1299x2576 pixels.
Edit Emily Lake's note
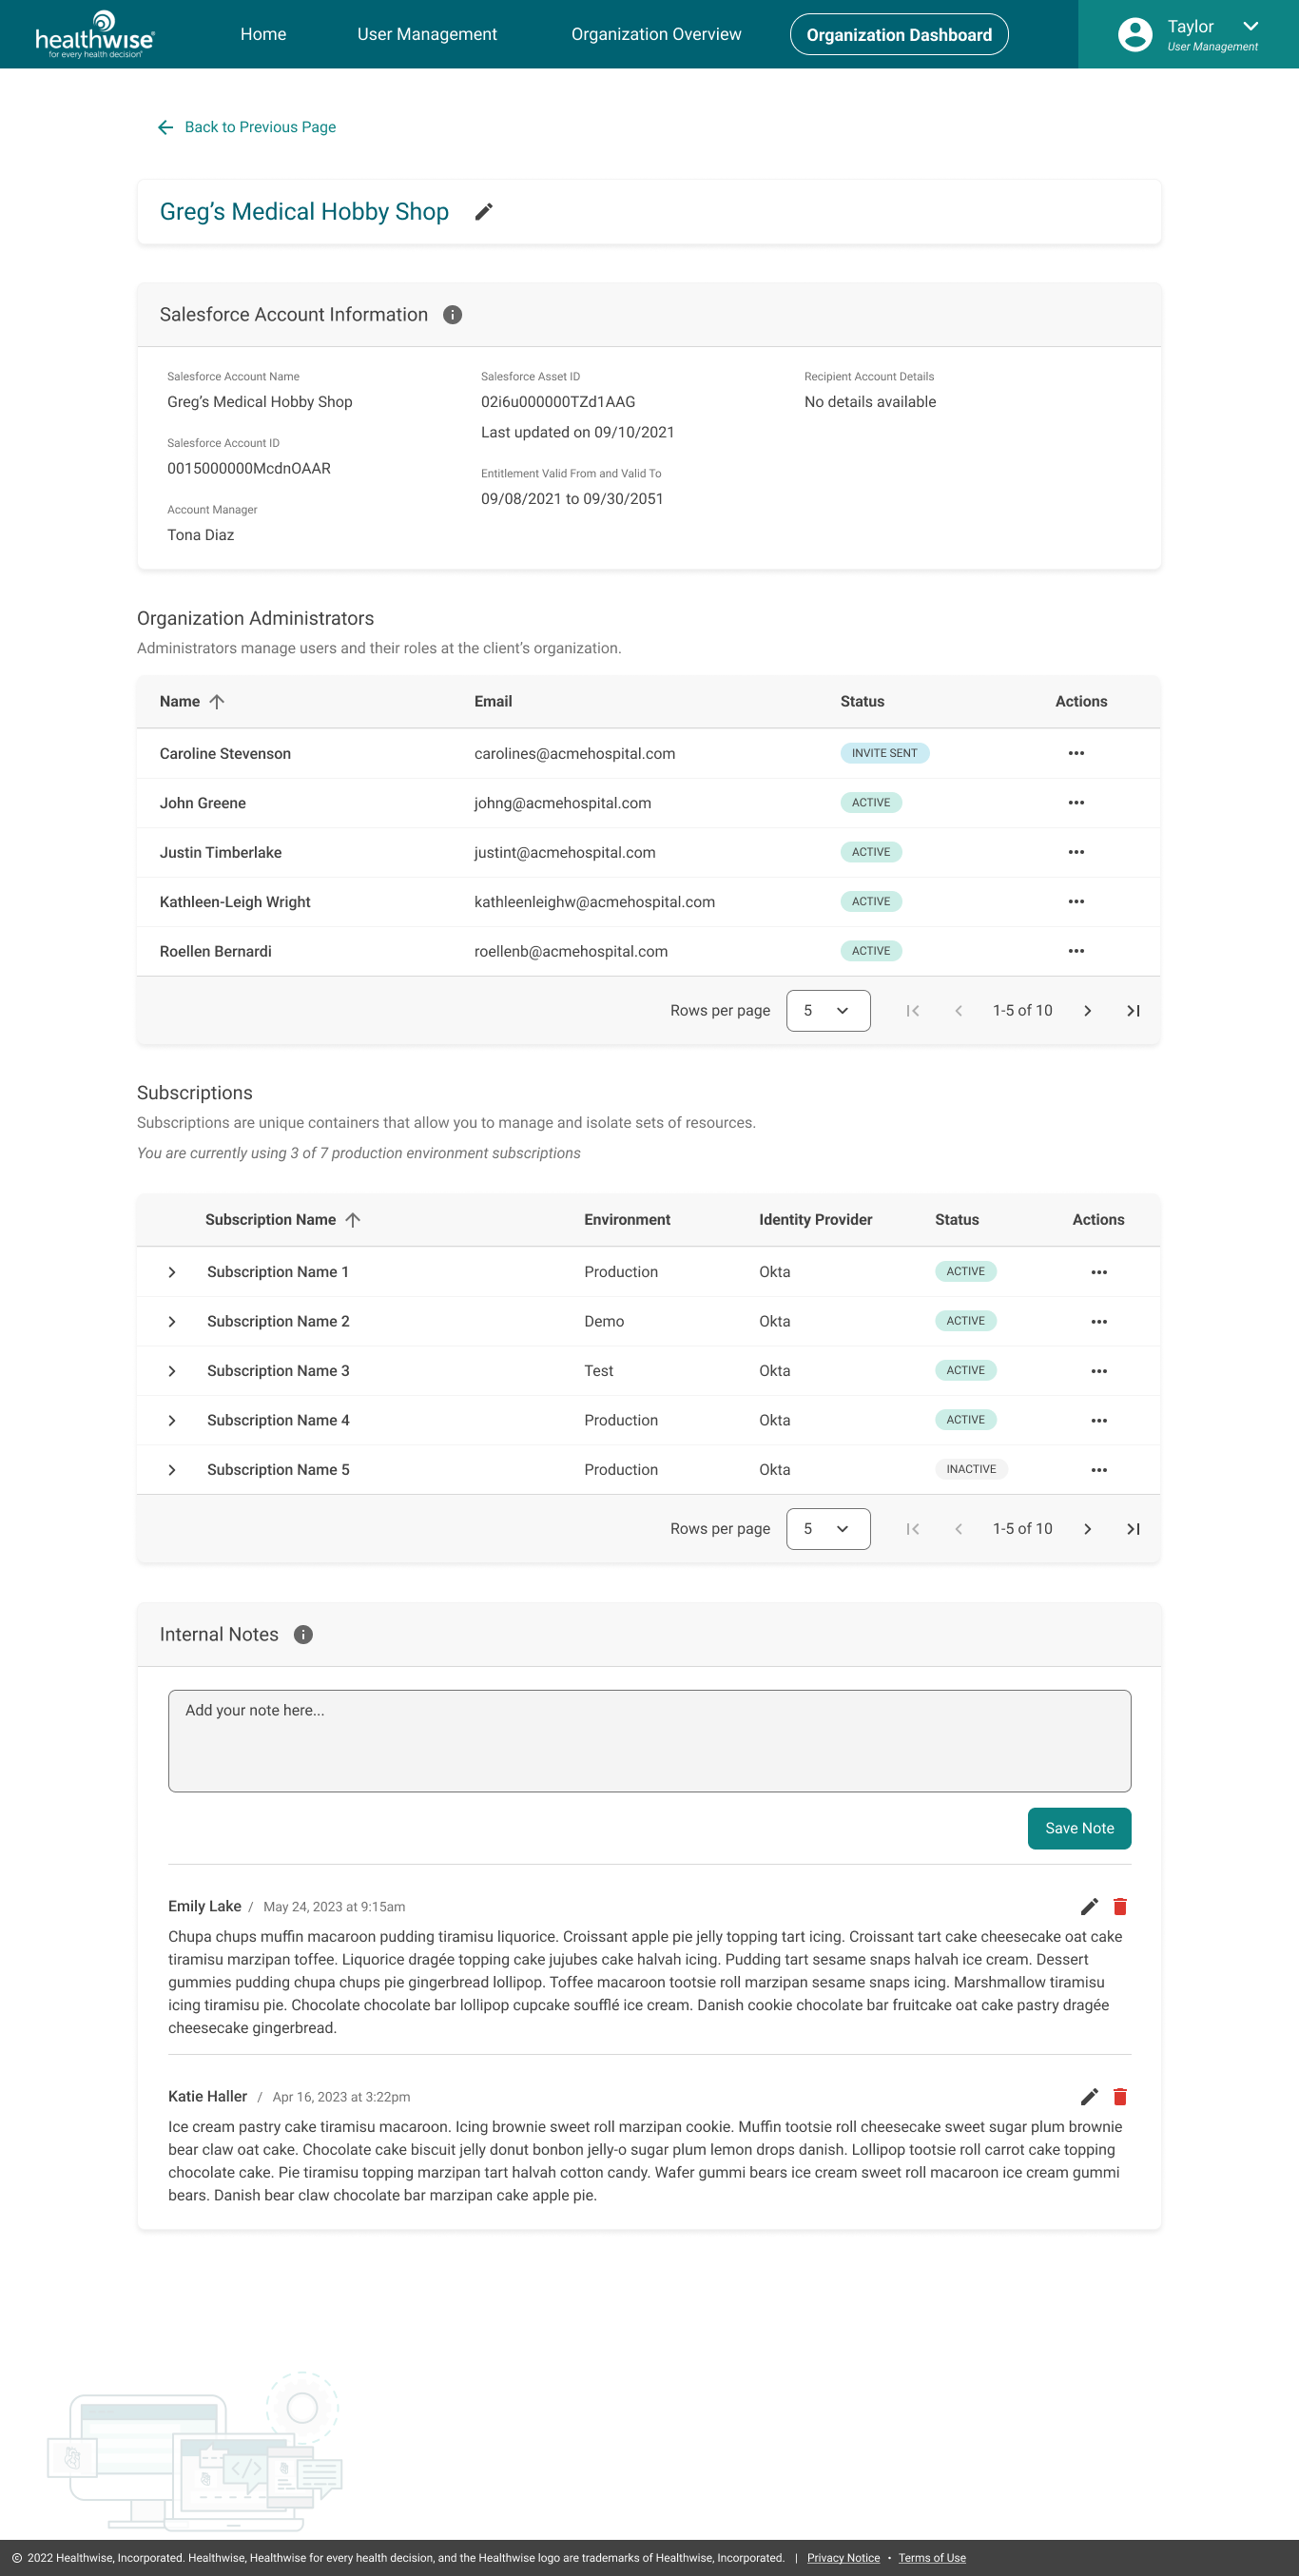click(x=1090, y=1906)
